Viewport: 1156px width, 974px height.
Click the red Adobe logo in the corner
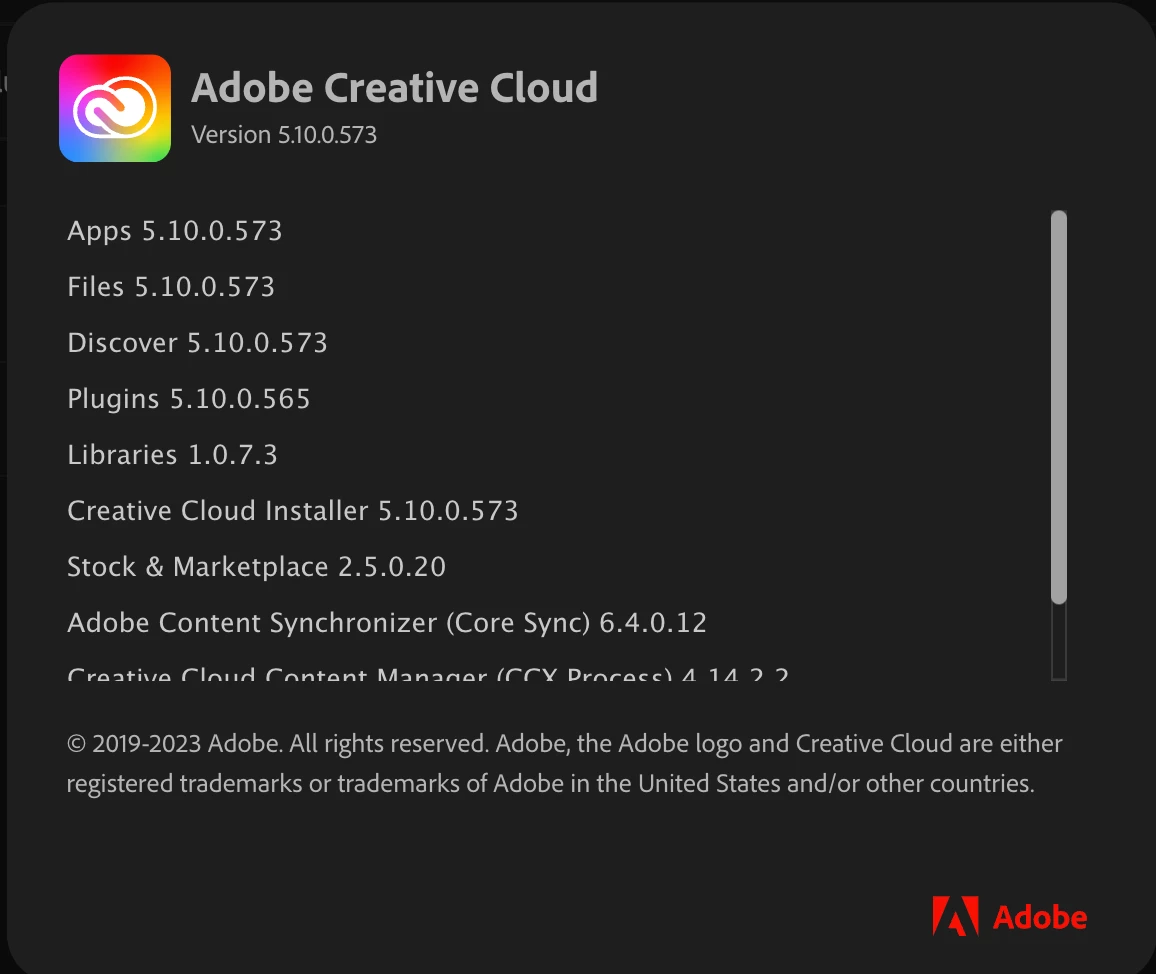tap(1009, 916)
